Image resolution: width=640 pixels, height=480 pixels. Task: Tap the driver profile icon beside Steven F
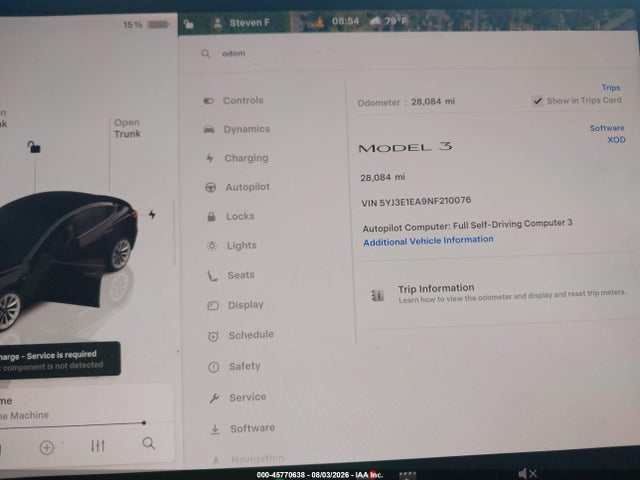click(218, 23)
